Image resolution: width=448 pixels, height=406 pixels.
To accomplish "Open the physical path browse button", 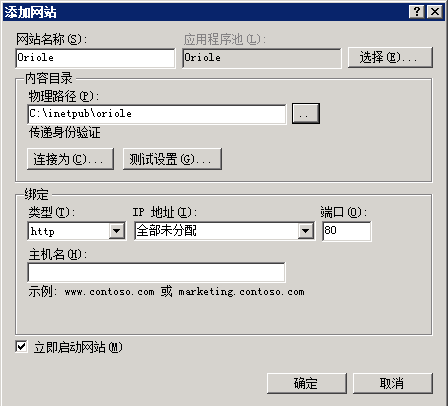I will click(x=306, y=114).
